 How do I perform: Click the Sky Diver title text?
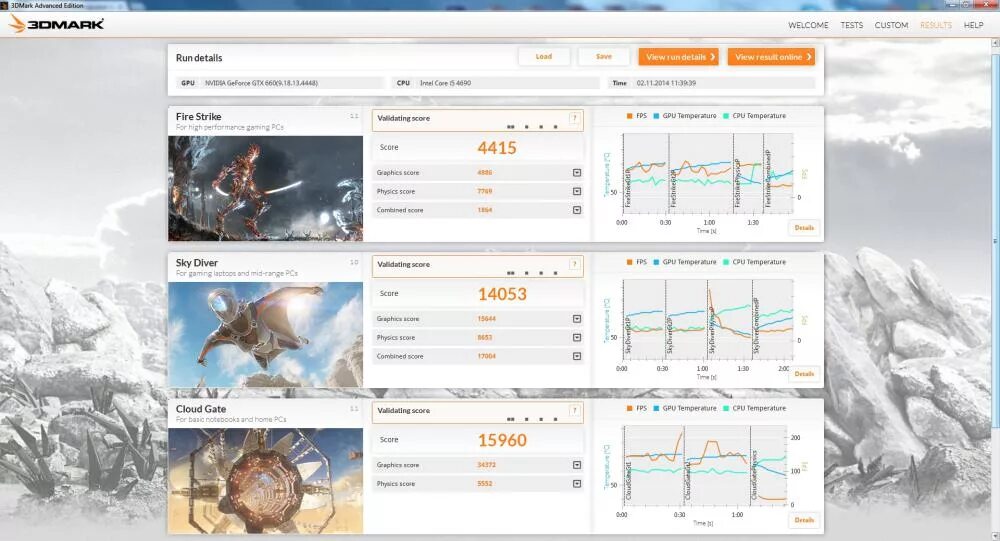(196, 263)
